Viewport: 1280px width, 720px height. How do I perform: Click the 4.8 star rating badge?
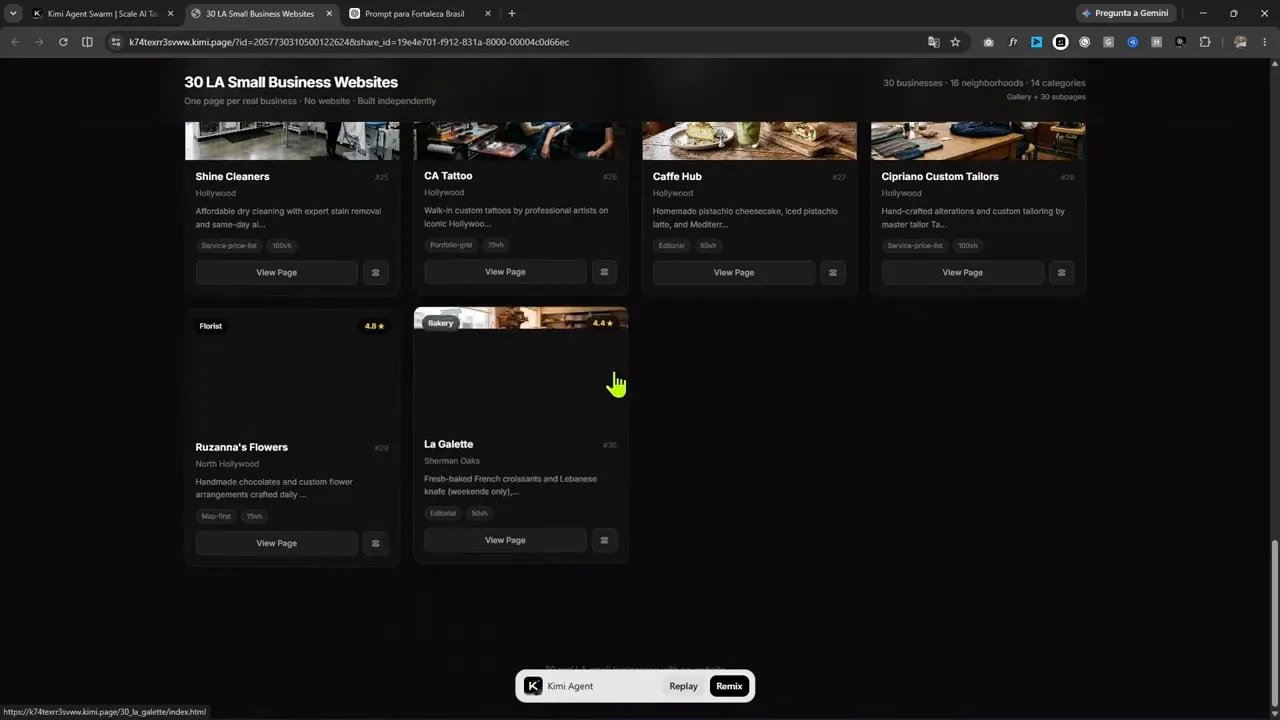click(375, 326)
